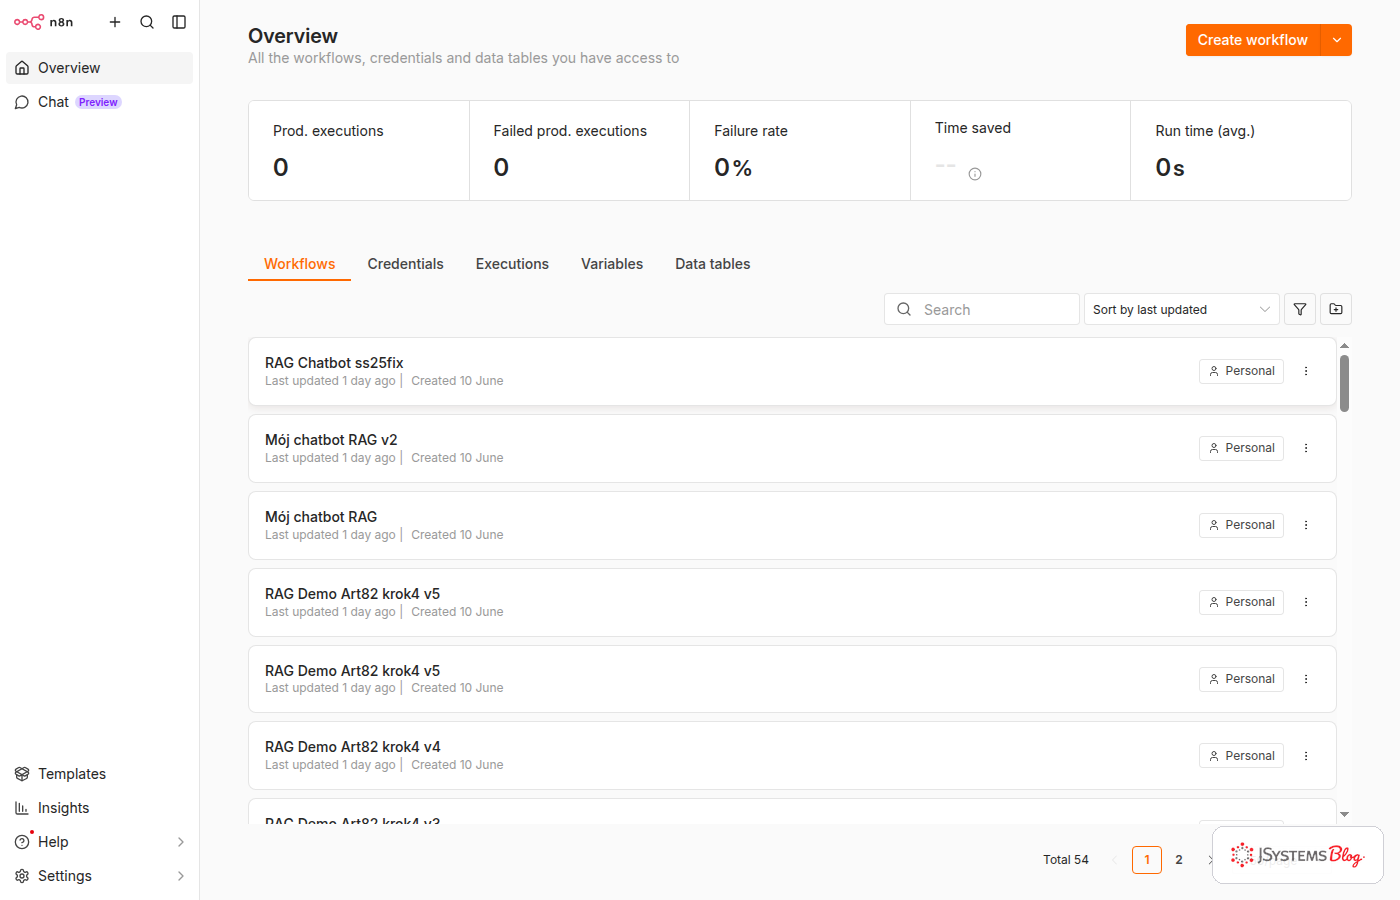Open actions menu for Mój chatbot RAG v2
Viewport: 1400px width, 900px height.
[x=1306, y=448]
